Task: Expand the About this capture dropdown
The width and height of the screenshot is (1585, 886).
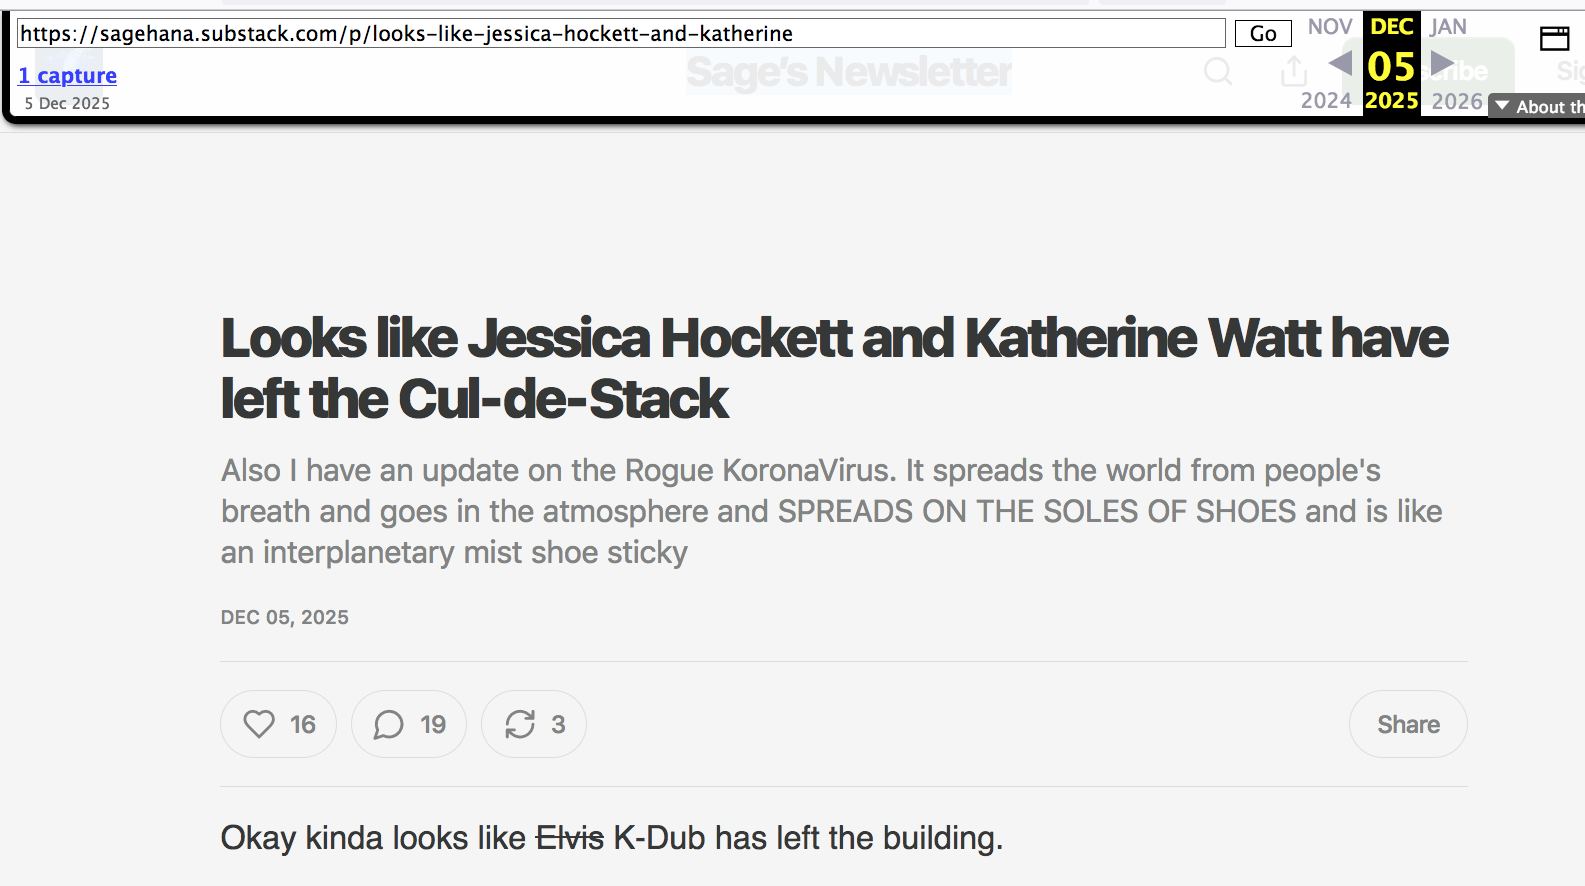Action: pyautogui.click(x=1537, y=106)
